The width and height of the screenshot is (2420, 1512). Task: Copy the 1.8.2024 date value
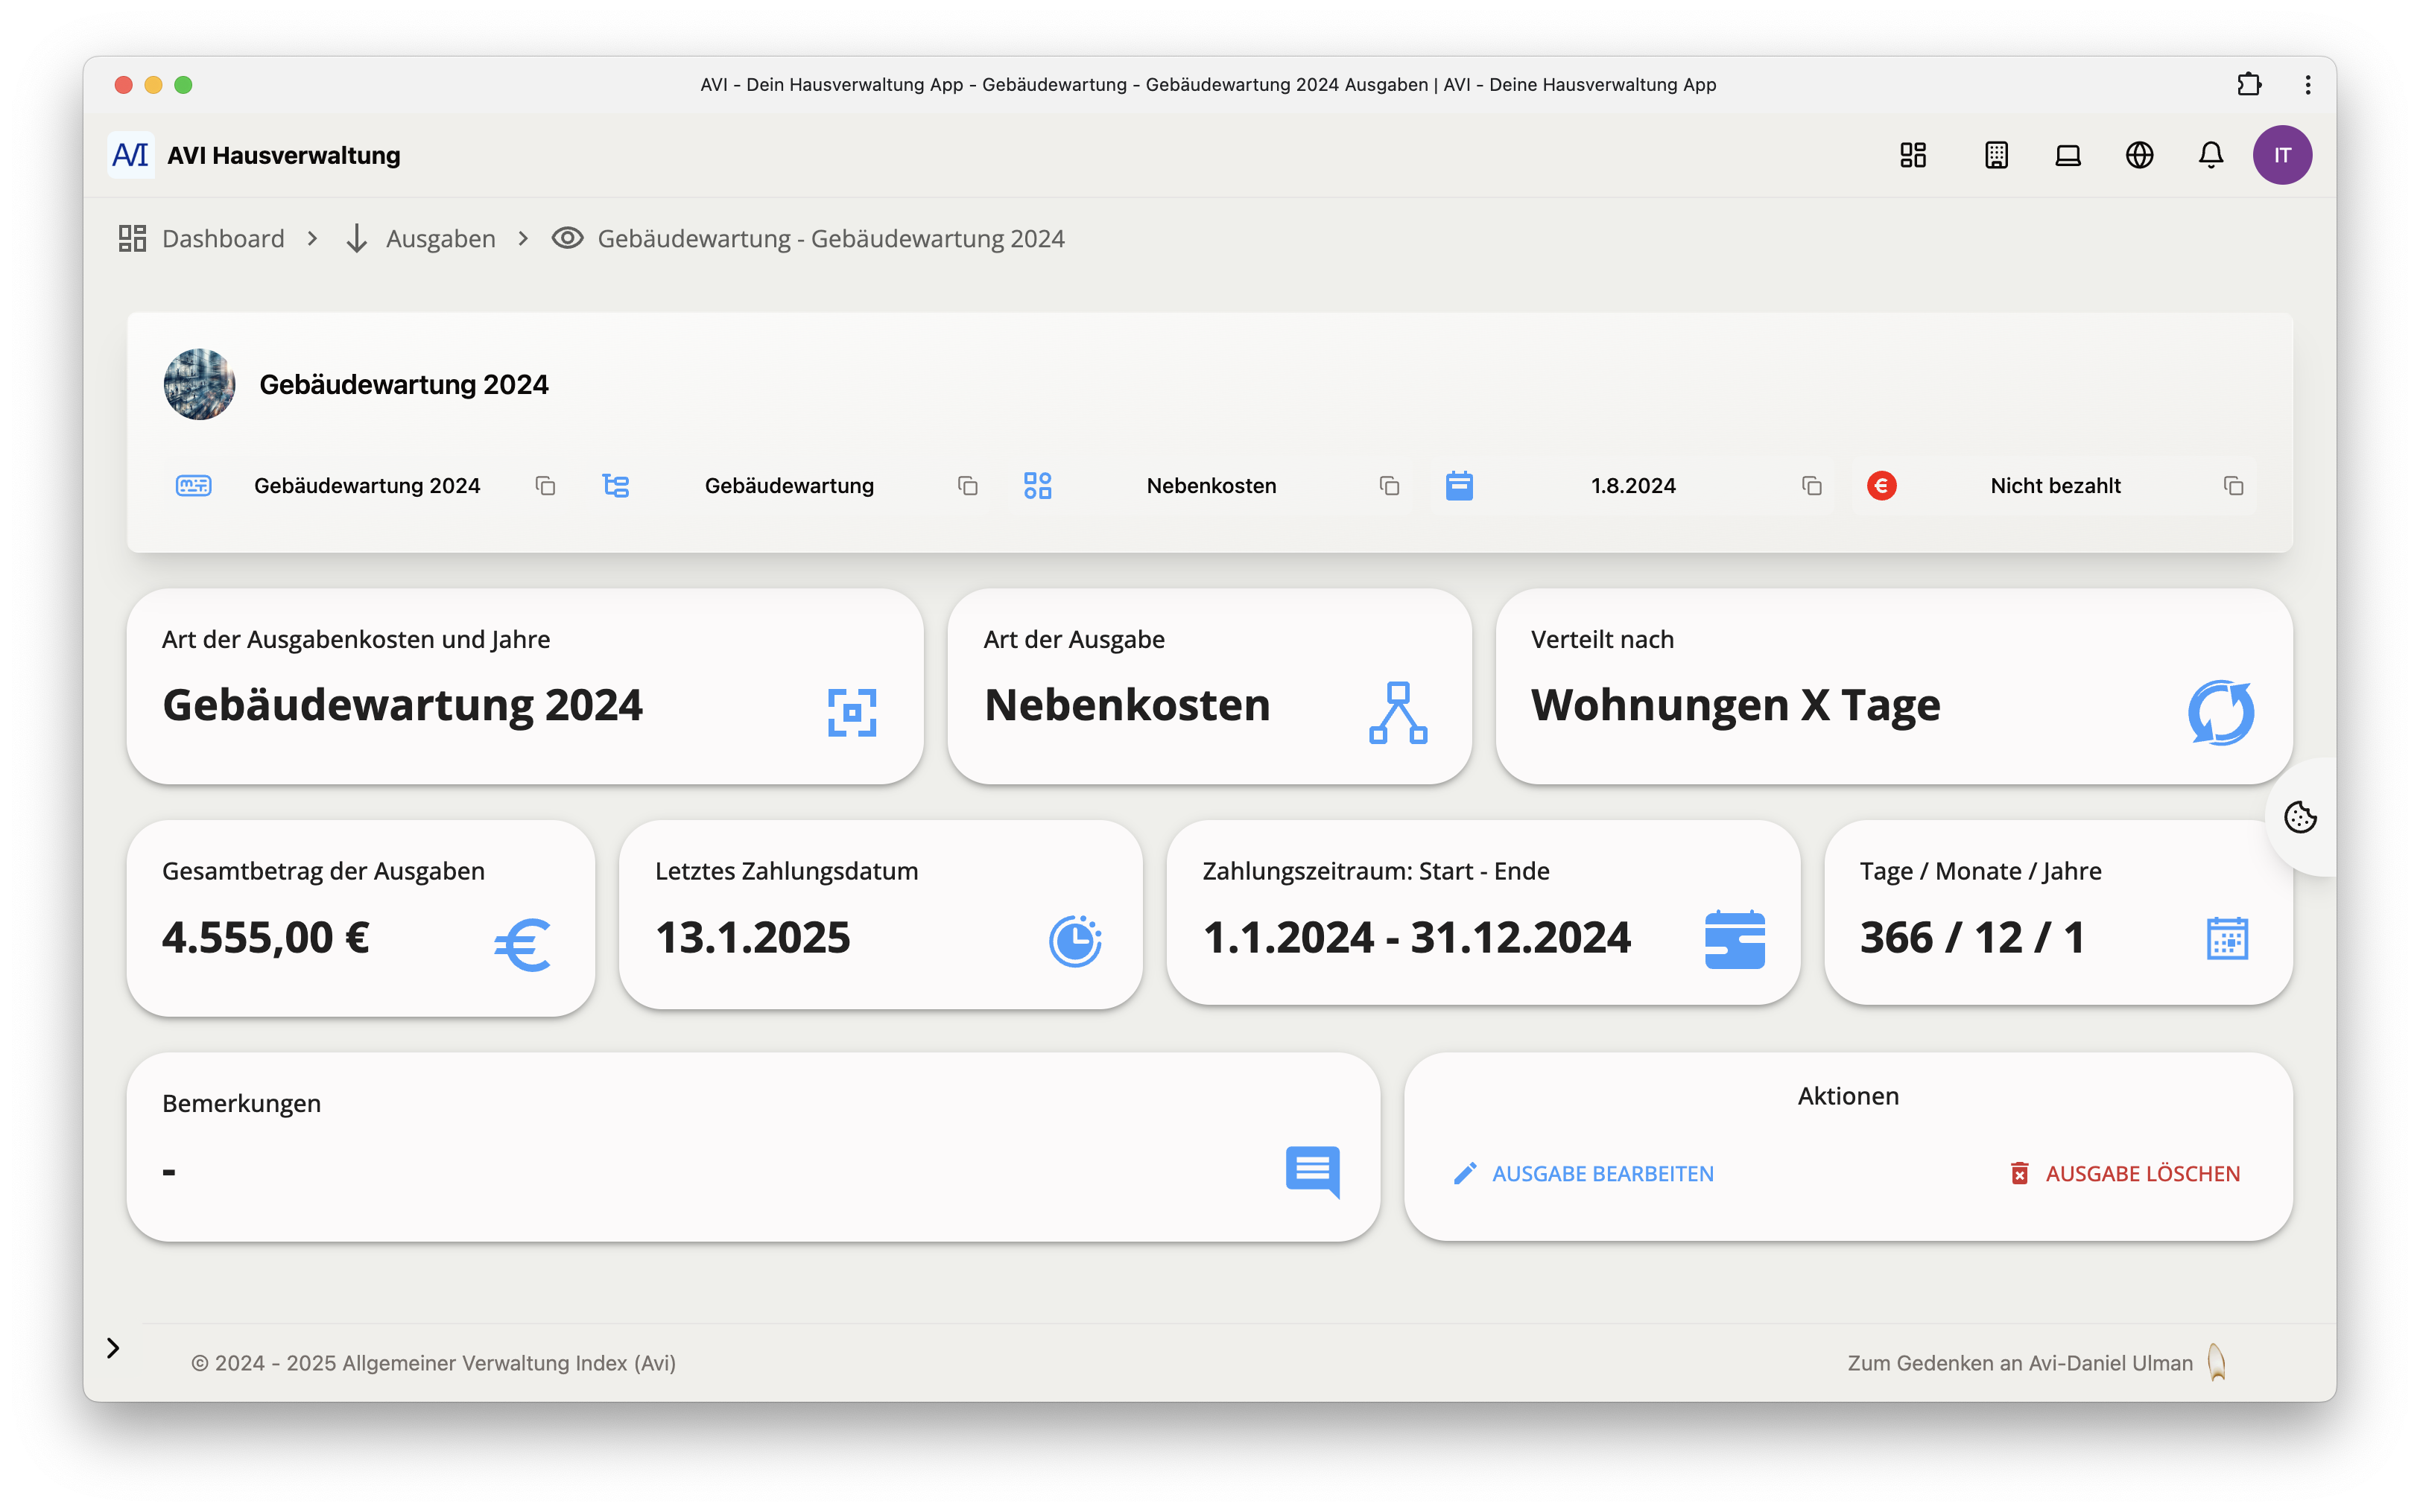[x=1811, y=486]
